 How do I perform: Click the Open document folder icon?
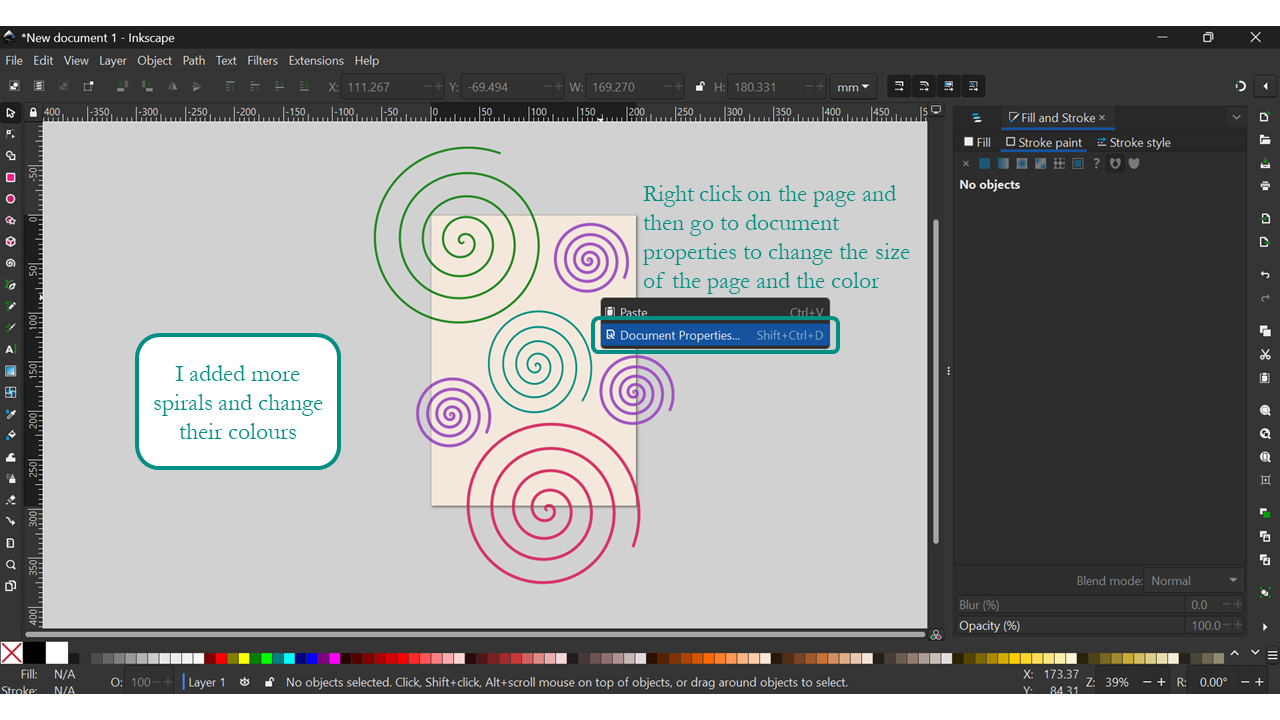click(1265, 140)
